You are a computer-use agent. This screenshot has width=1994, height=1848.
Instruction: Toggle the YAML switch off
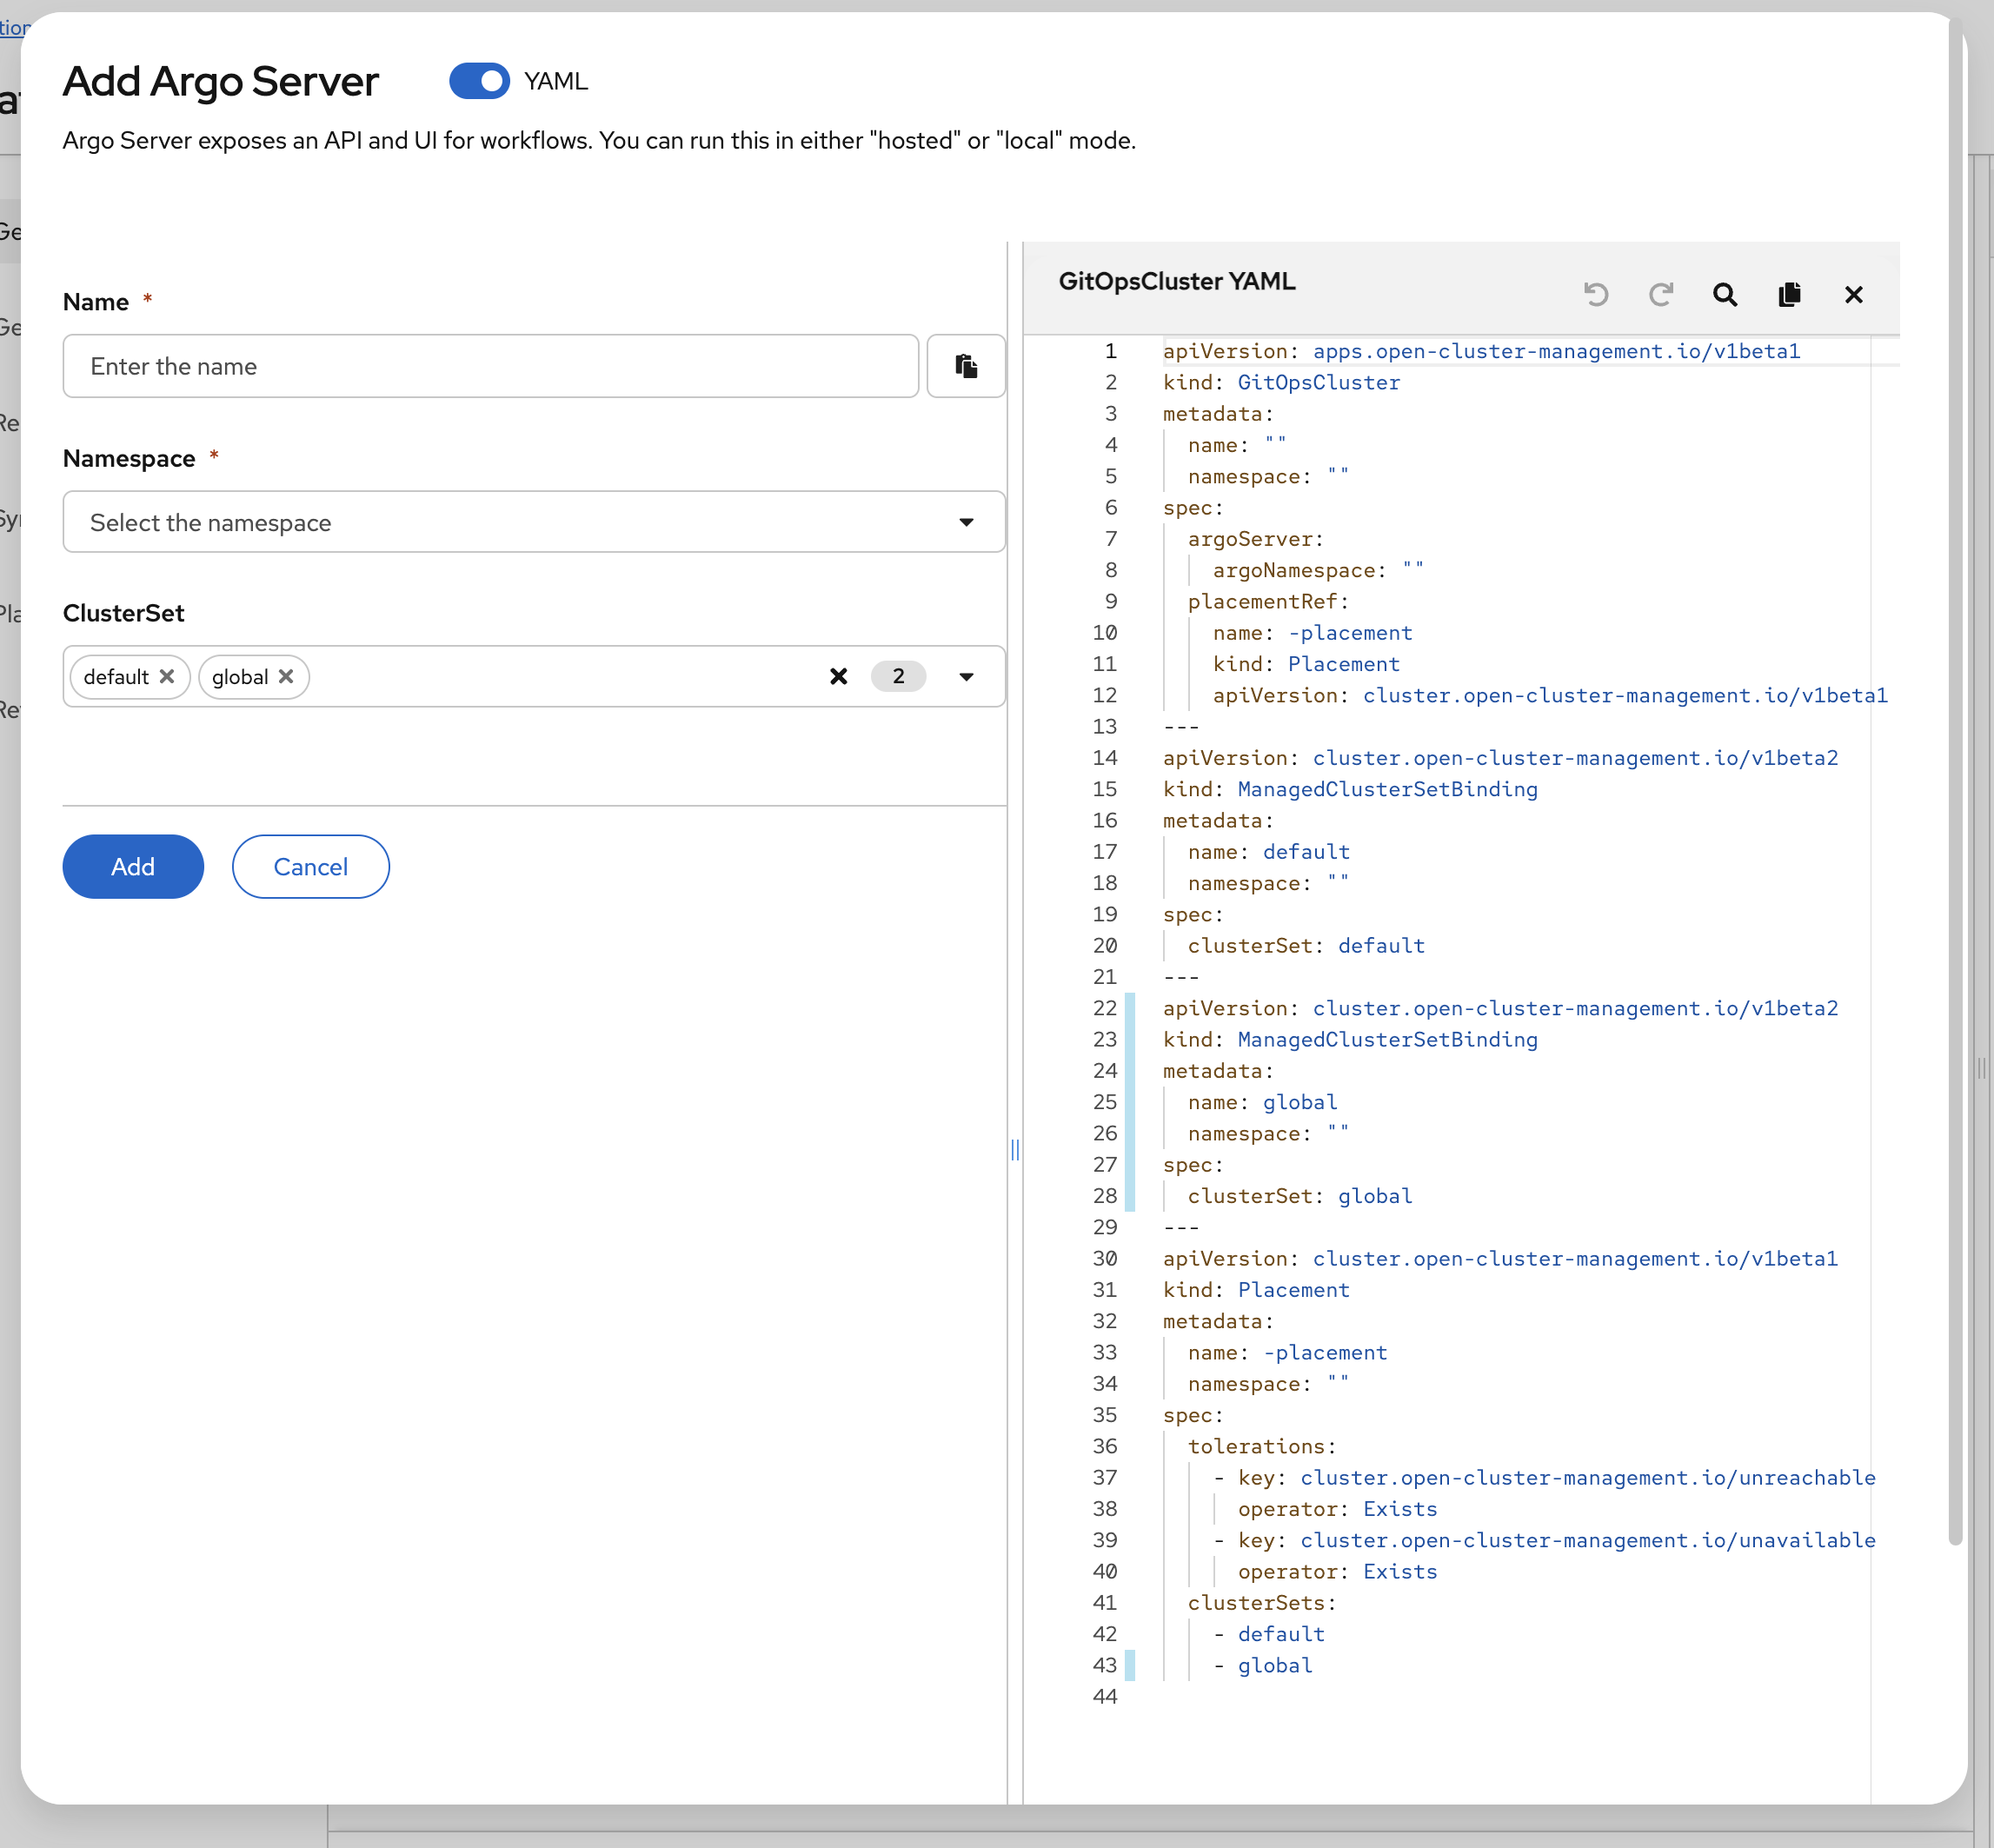(479, 81)
